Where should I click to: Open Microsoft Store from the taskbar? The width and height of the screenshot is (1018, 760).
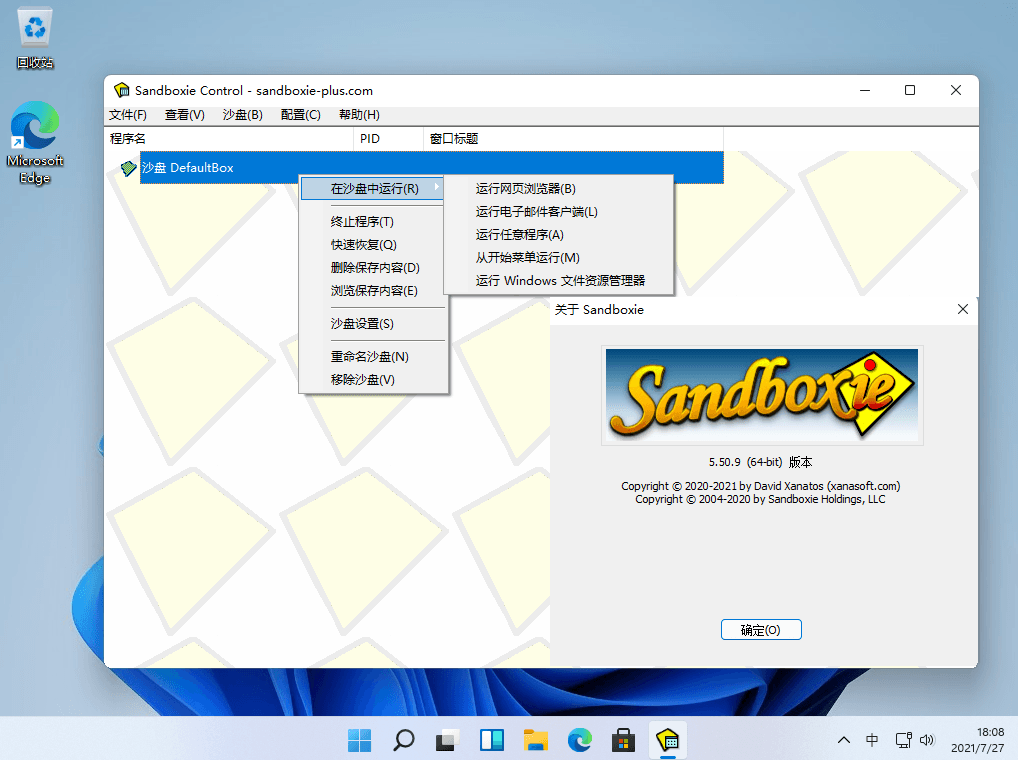[623, 740]
